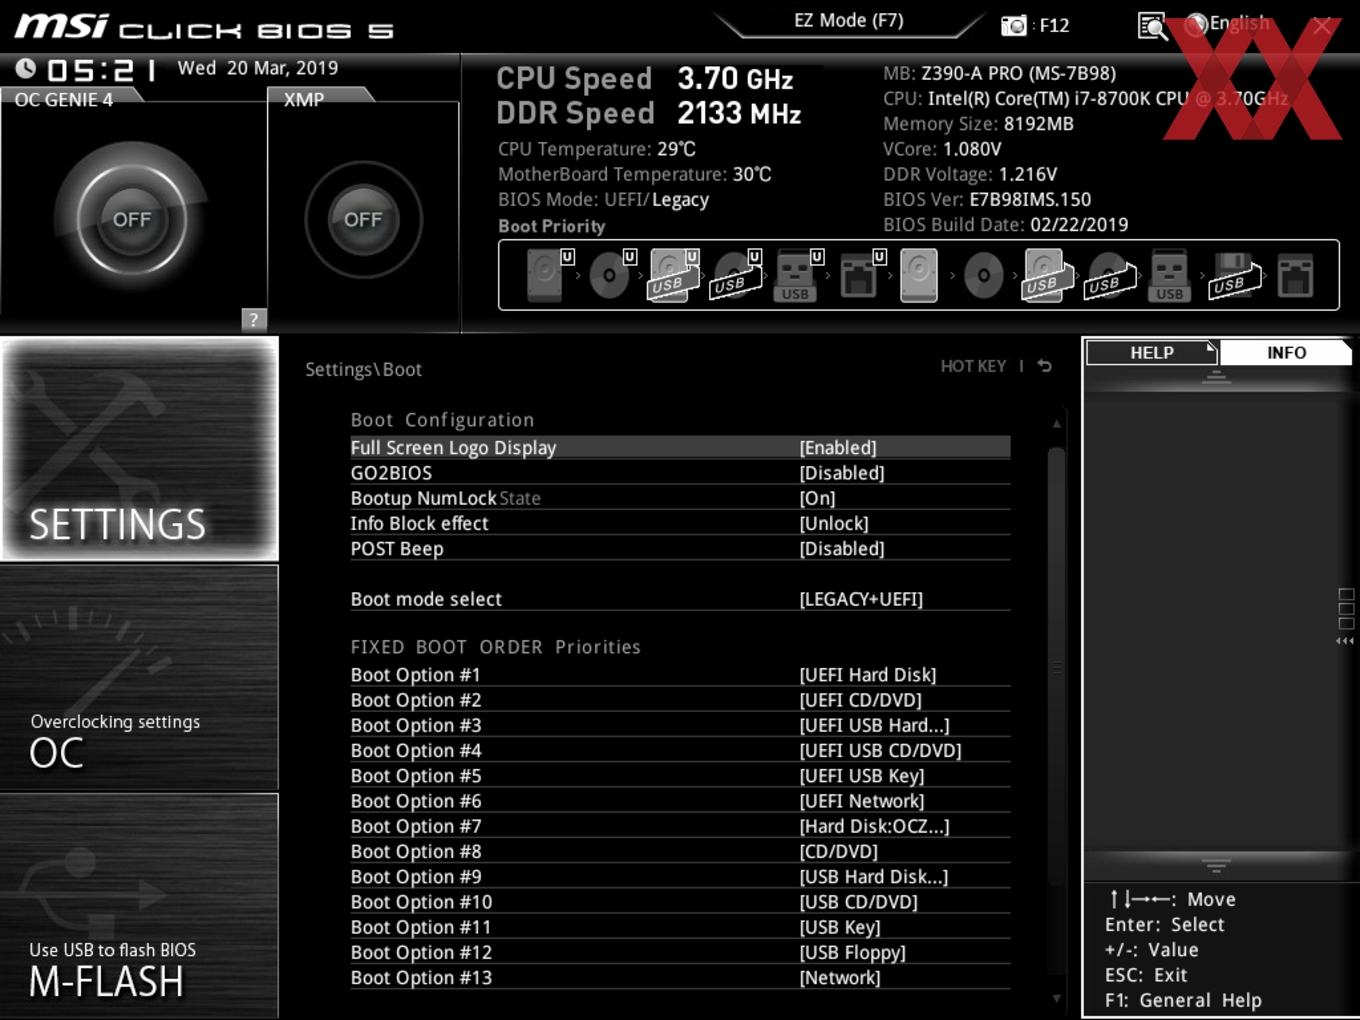Select UEFI CD/DVD disc icon in Boot Priority
1360x1020 pixels.
[x=610, y=275]
